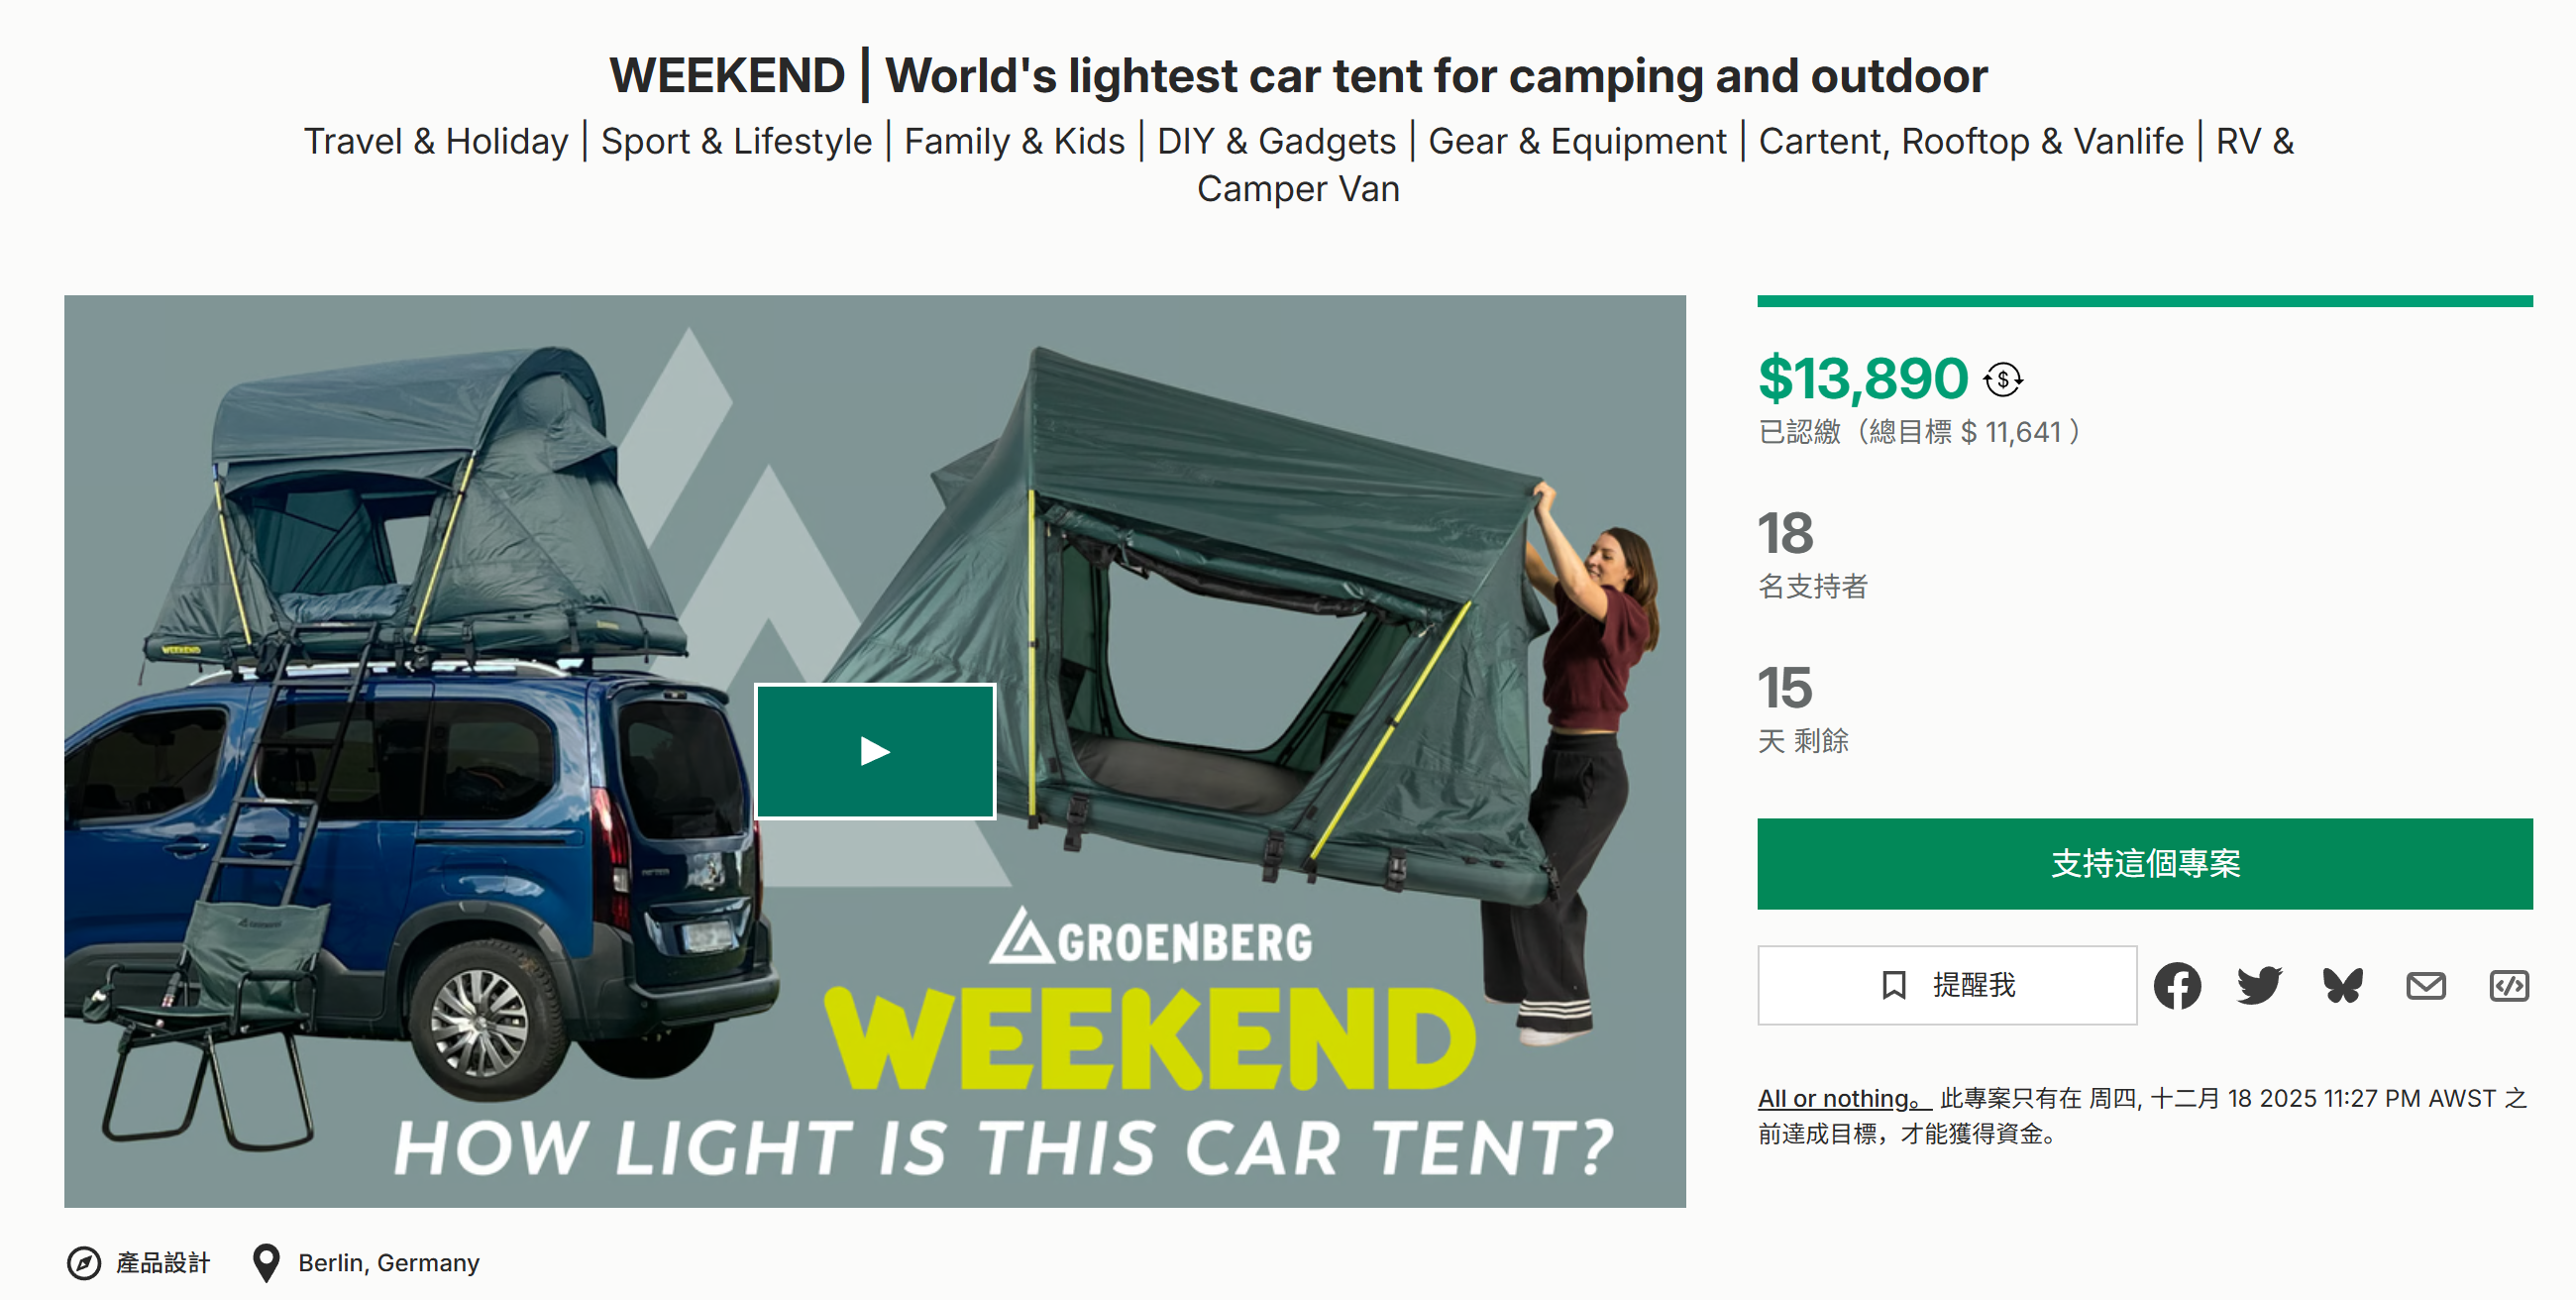This screenshot has height=1300, width=2576.
Task: Open the All or nothing link
Action: tap(1842, 1098)
